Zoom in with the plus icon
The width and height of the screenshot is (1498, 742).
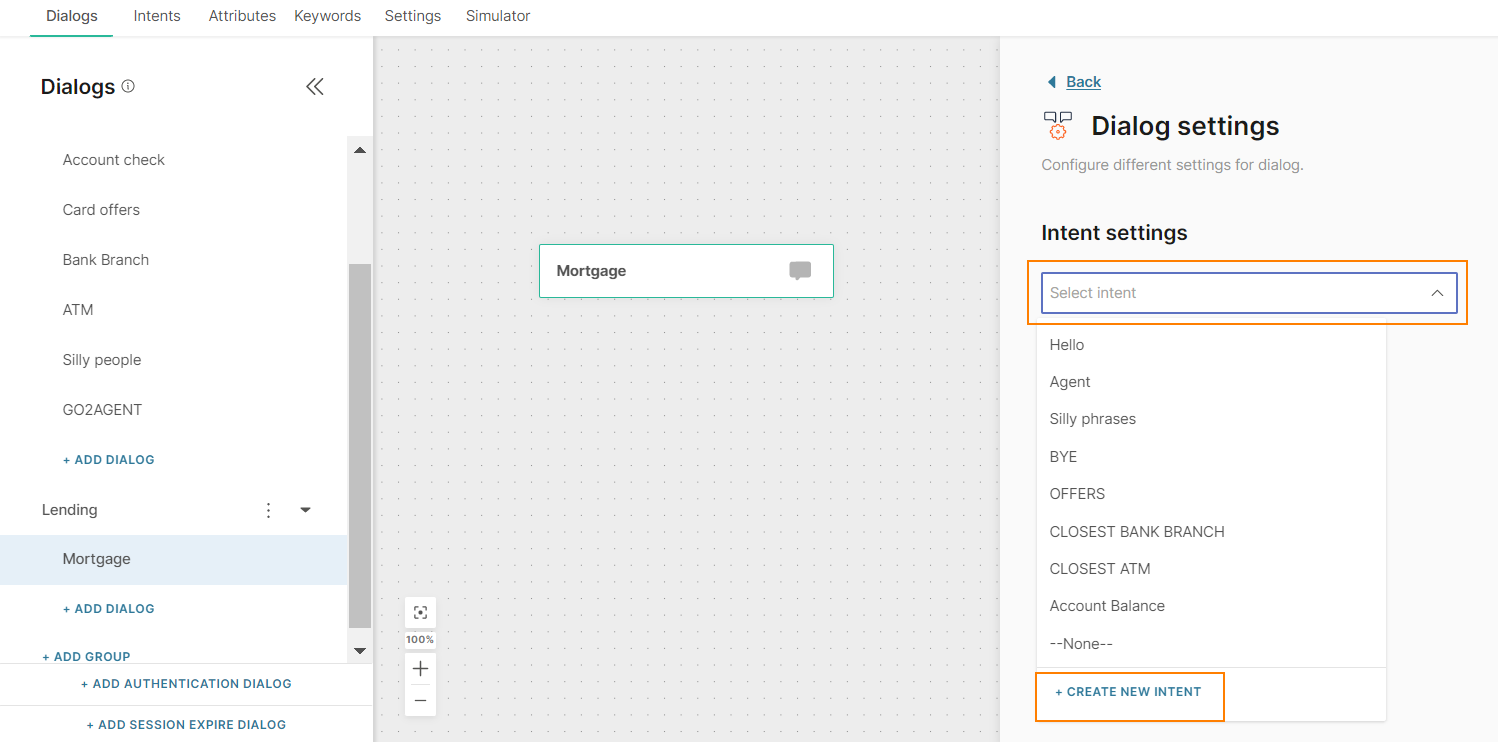(420, 669)
